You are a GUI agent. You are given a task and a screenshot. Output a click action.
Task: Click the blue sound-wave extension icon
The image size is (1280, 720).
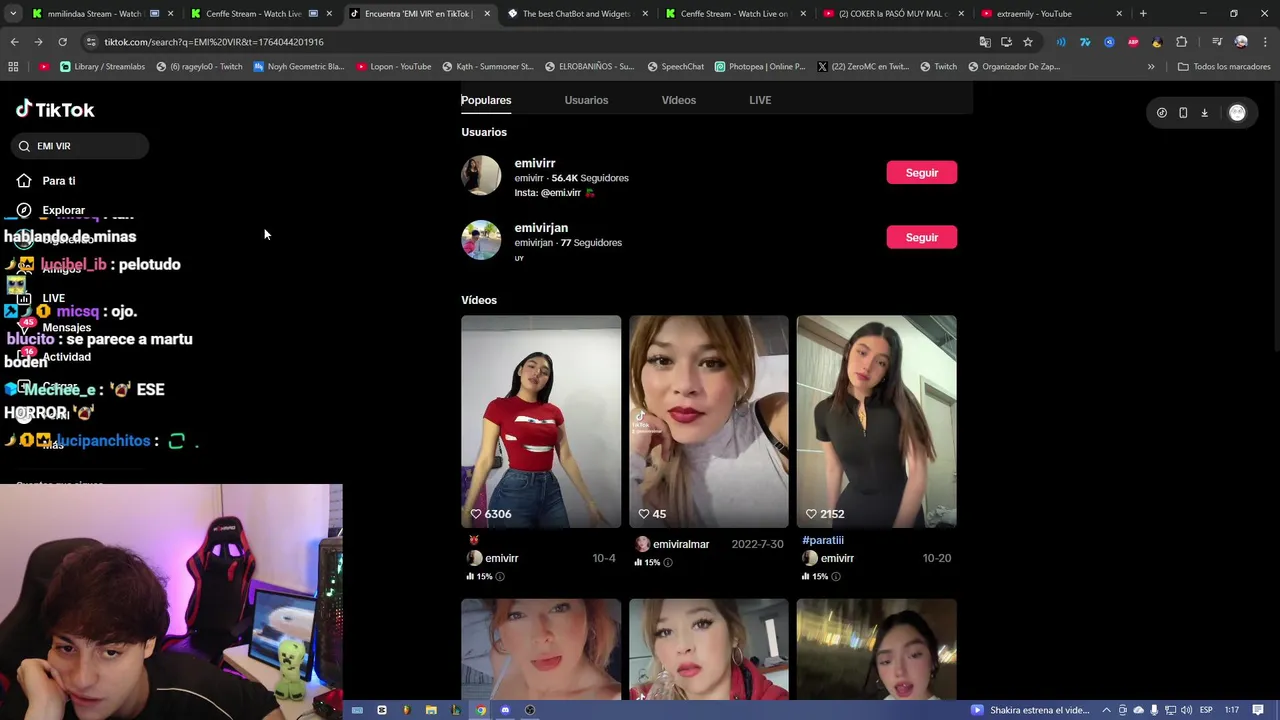click(x=1061, y=42)
